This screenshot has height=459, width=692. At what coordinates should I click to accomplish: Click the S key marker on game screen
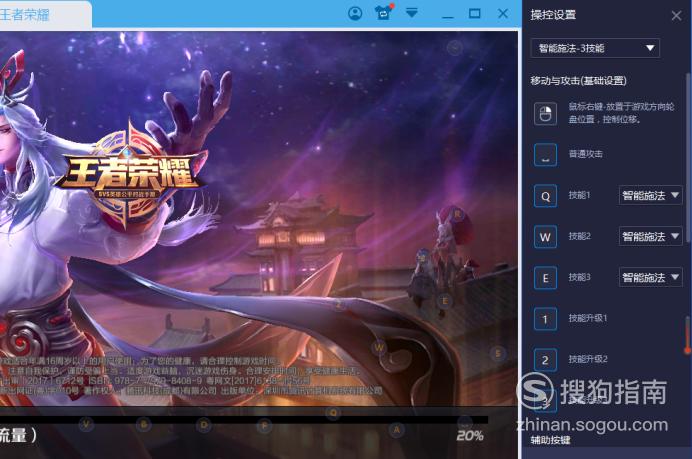pos(498,353)
